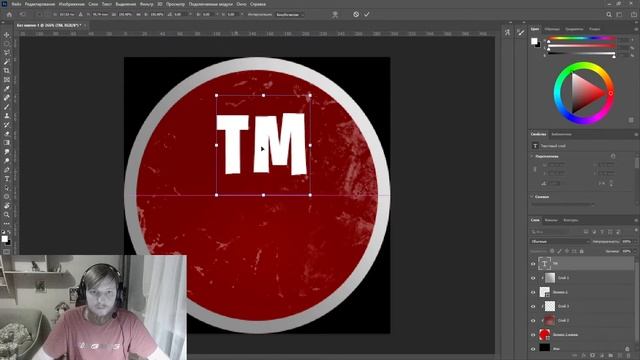The width and height of the screenshot is (640, 360).
Task: Open the layer opacity dropdown arrow
Action: coord(635,242)
